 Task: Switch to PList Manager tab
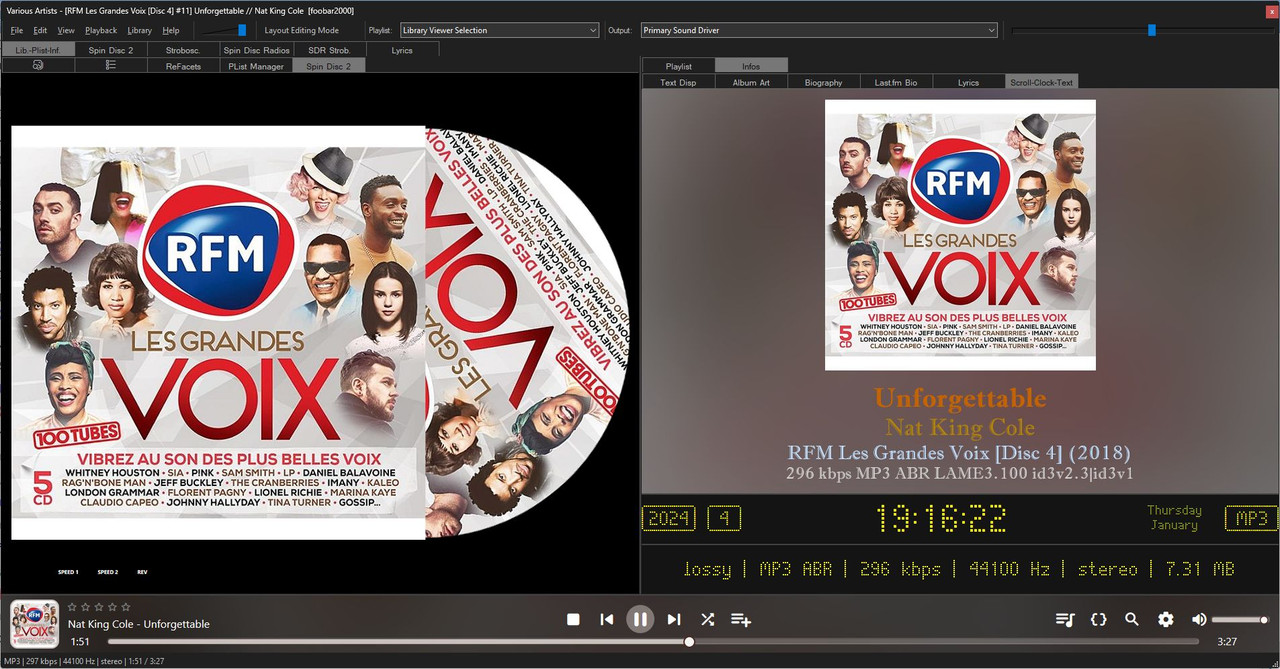click(x=257, y=65)
